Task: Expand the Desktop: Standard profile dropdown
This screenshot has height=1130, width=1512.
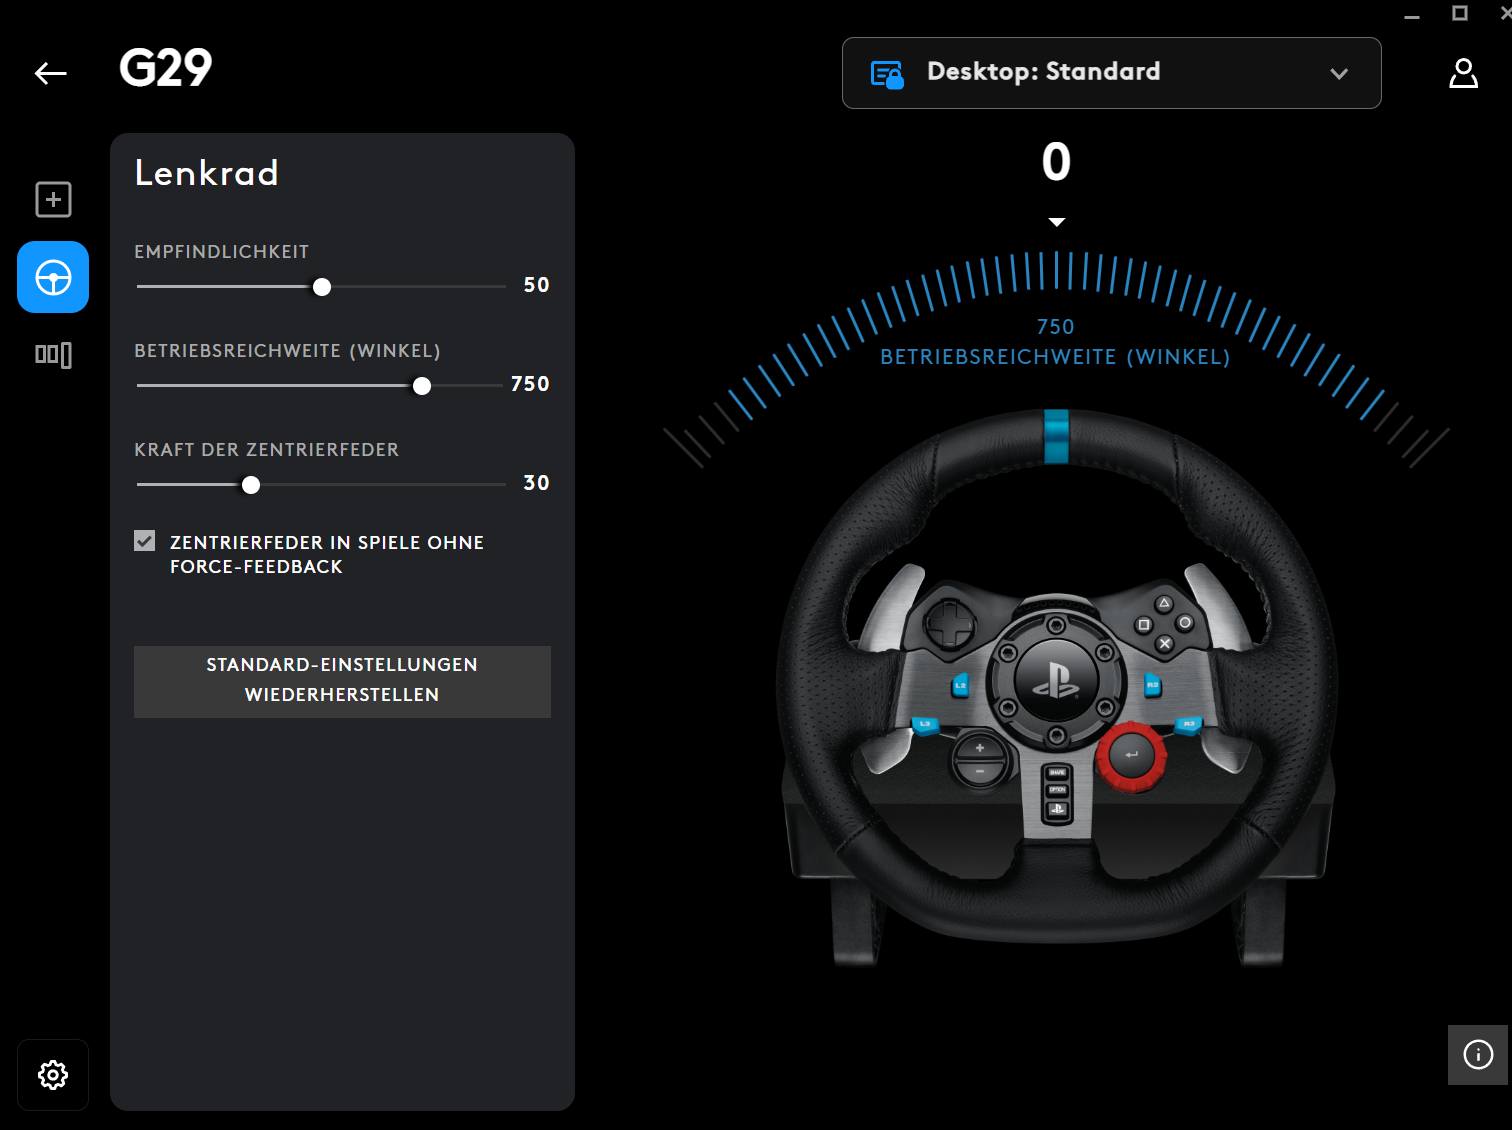Action: 1111,73
